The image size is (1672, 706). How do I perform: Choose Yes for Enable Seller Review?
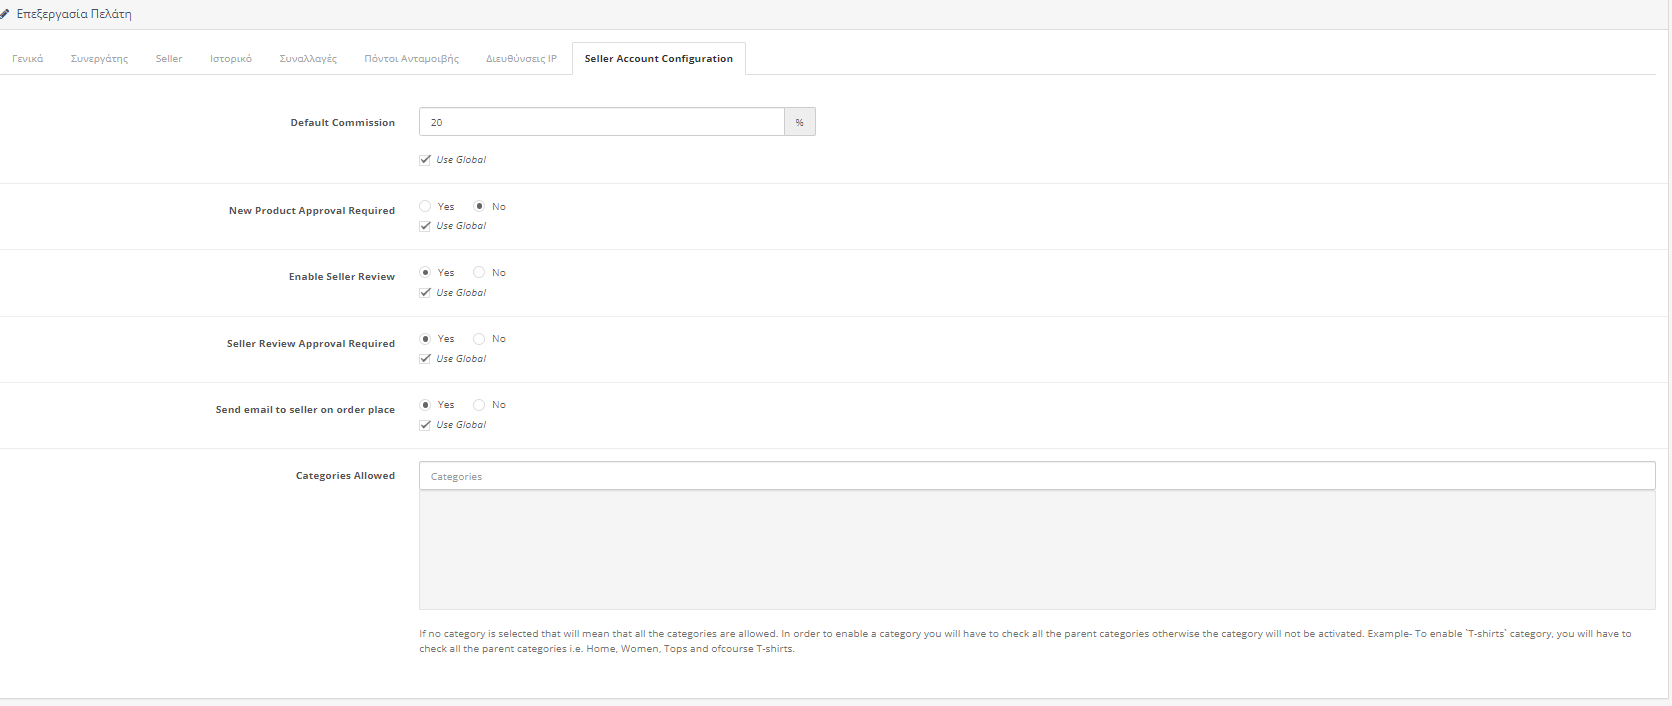(425, 272)
